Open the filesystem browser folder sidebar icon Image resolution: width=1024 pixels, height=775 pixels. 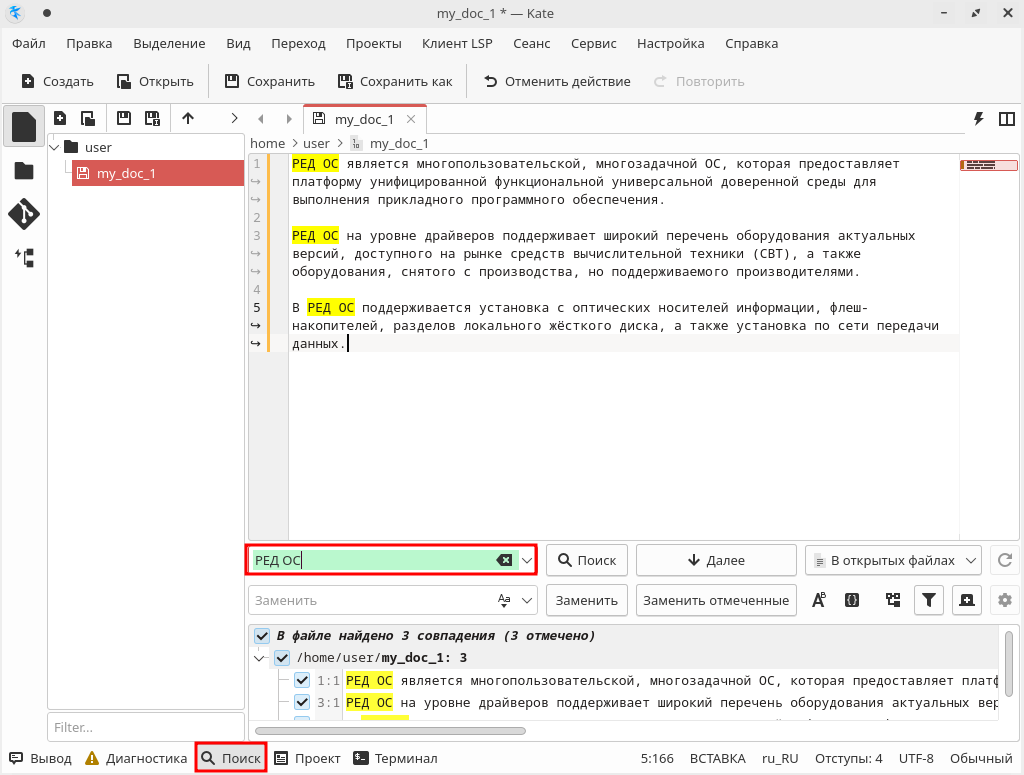pyautogui.click(x=23, y=171)
